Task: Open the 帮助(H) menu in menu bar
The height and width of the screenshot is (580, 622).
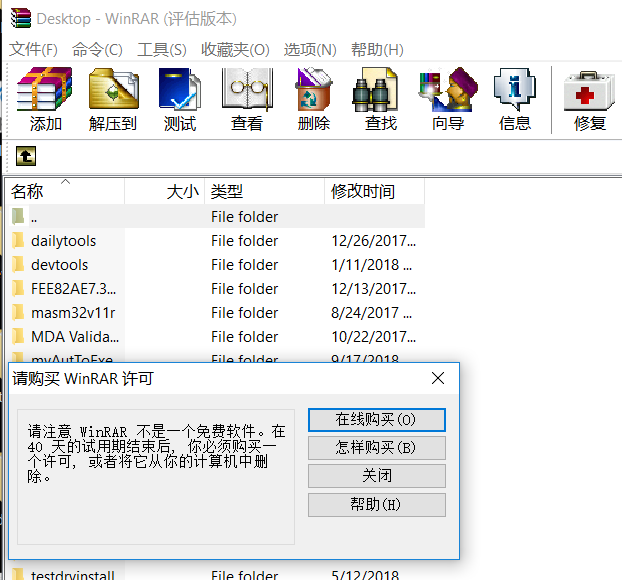Action: (377, 50)
